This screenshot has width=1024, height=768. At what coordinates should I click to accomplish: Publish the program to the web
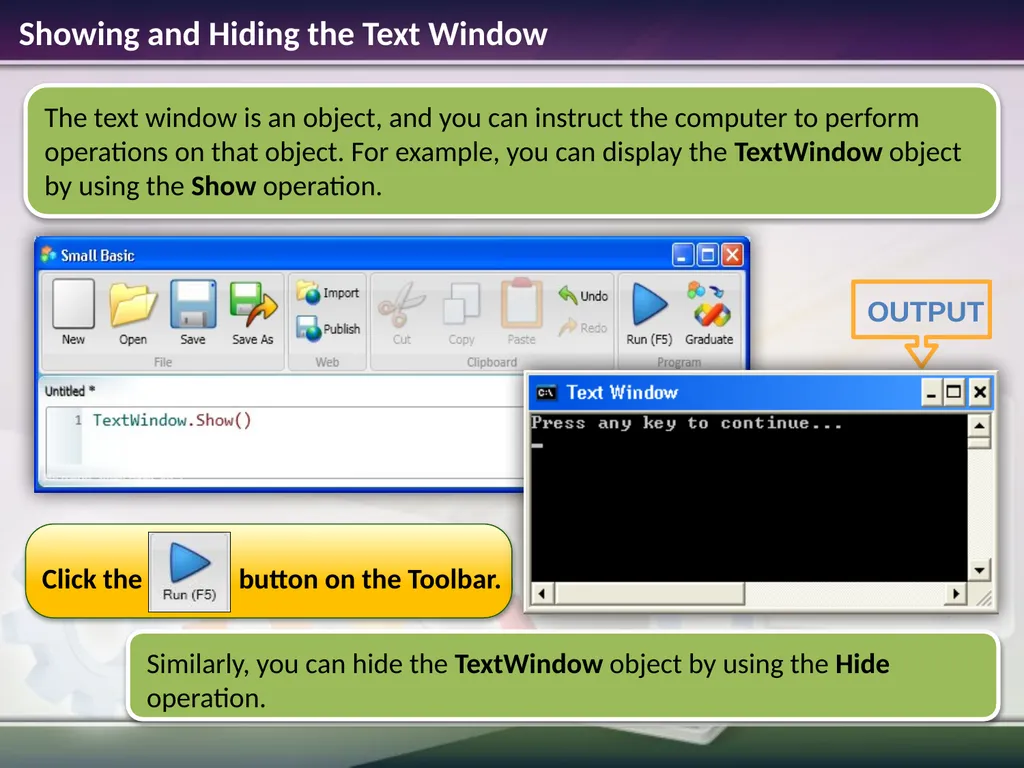328,328
